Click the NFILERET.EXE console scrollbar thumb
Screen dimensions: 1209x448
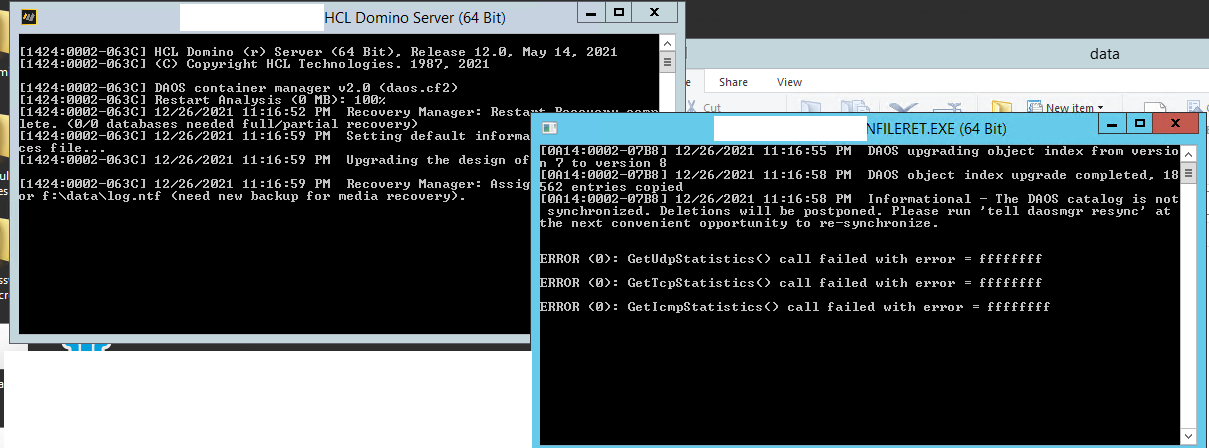coord(1188,172)
